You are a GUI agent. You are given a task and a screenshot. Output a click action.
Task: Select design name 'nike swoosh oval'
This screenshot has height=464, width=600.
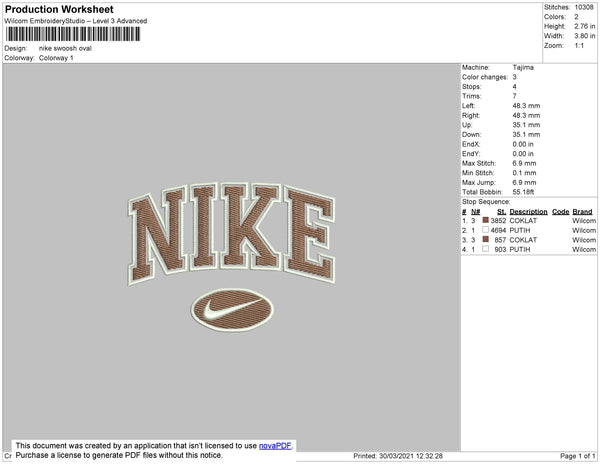click(65, 49)
